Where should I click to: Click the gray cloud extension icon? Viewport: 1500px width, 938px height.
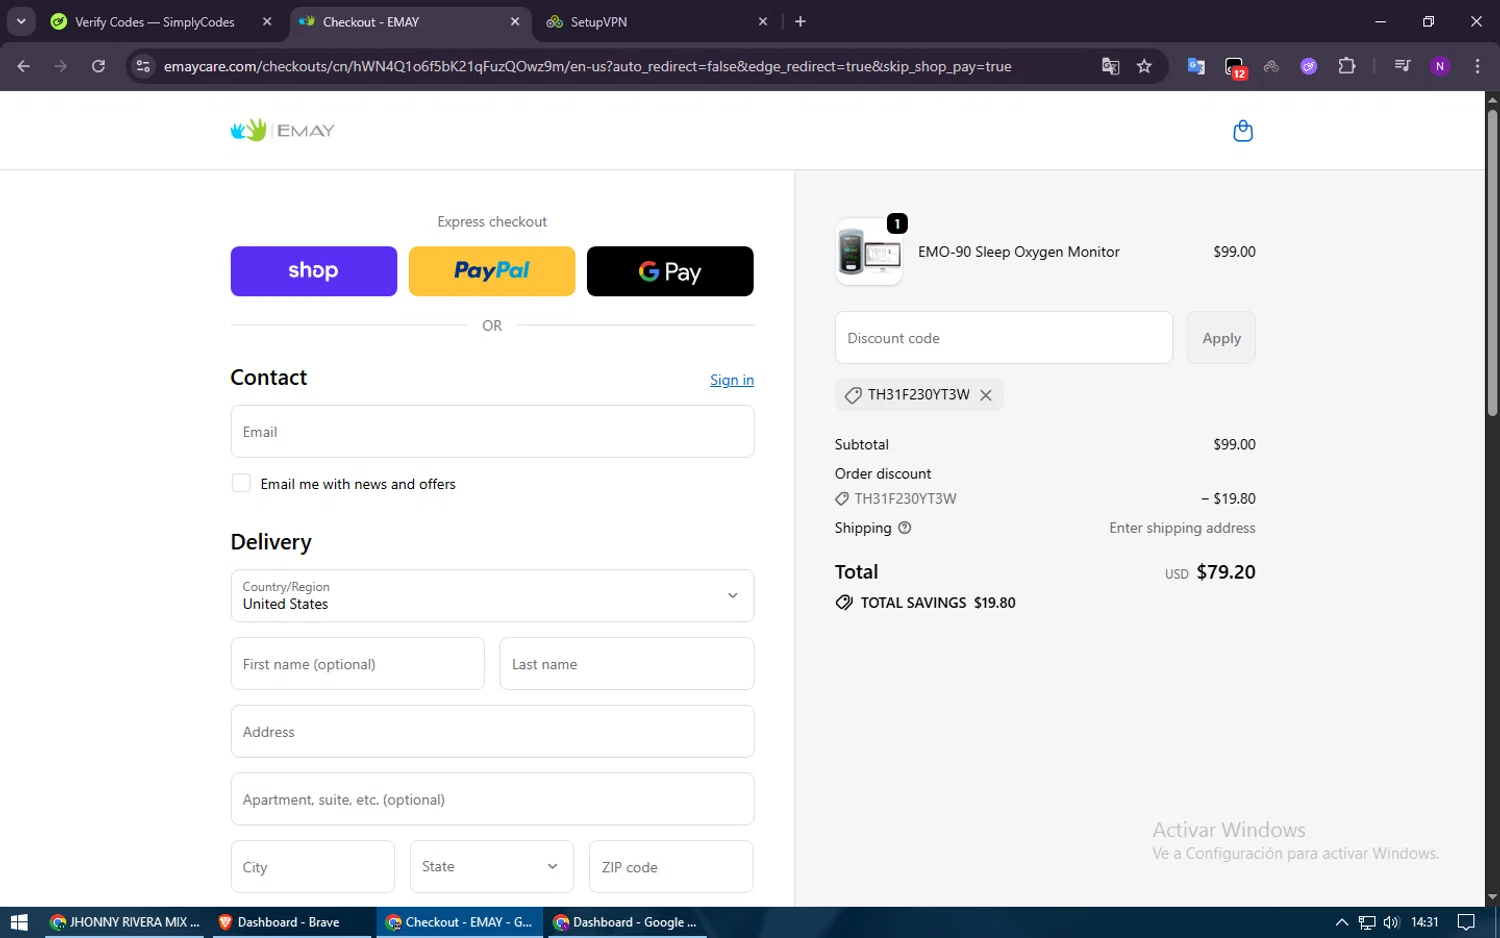click(x=1272, y=66)
